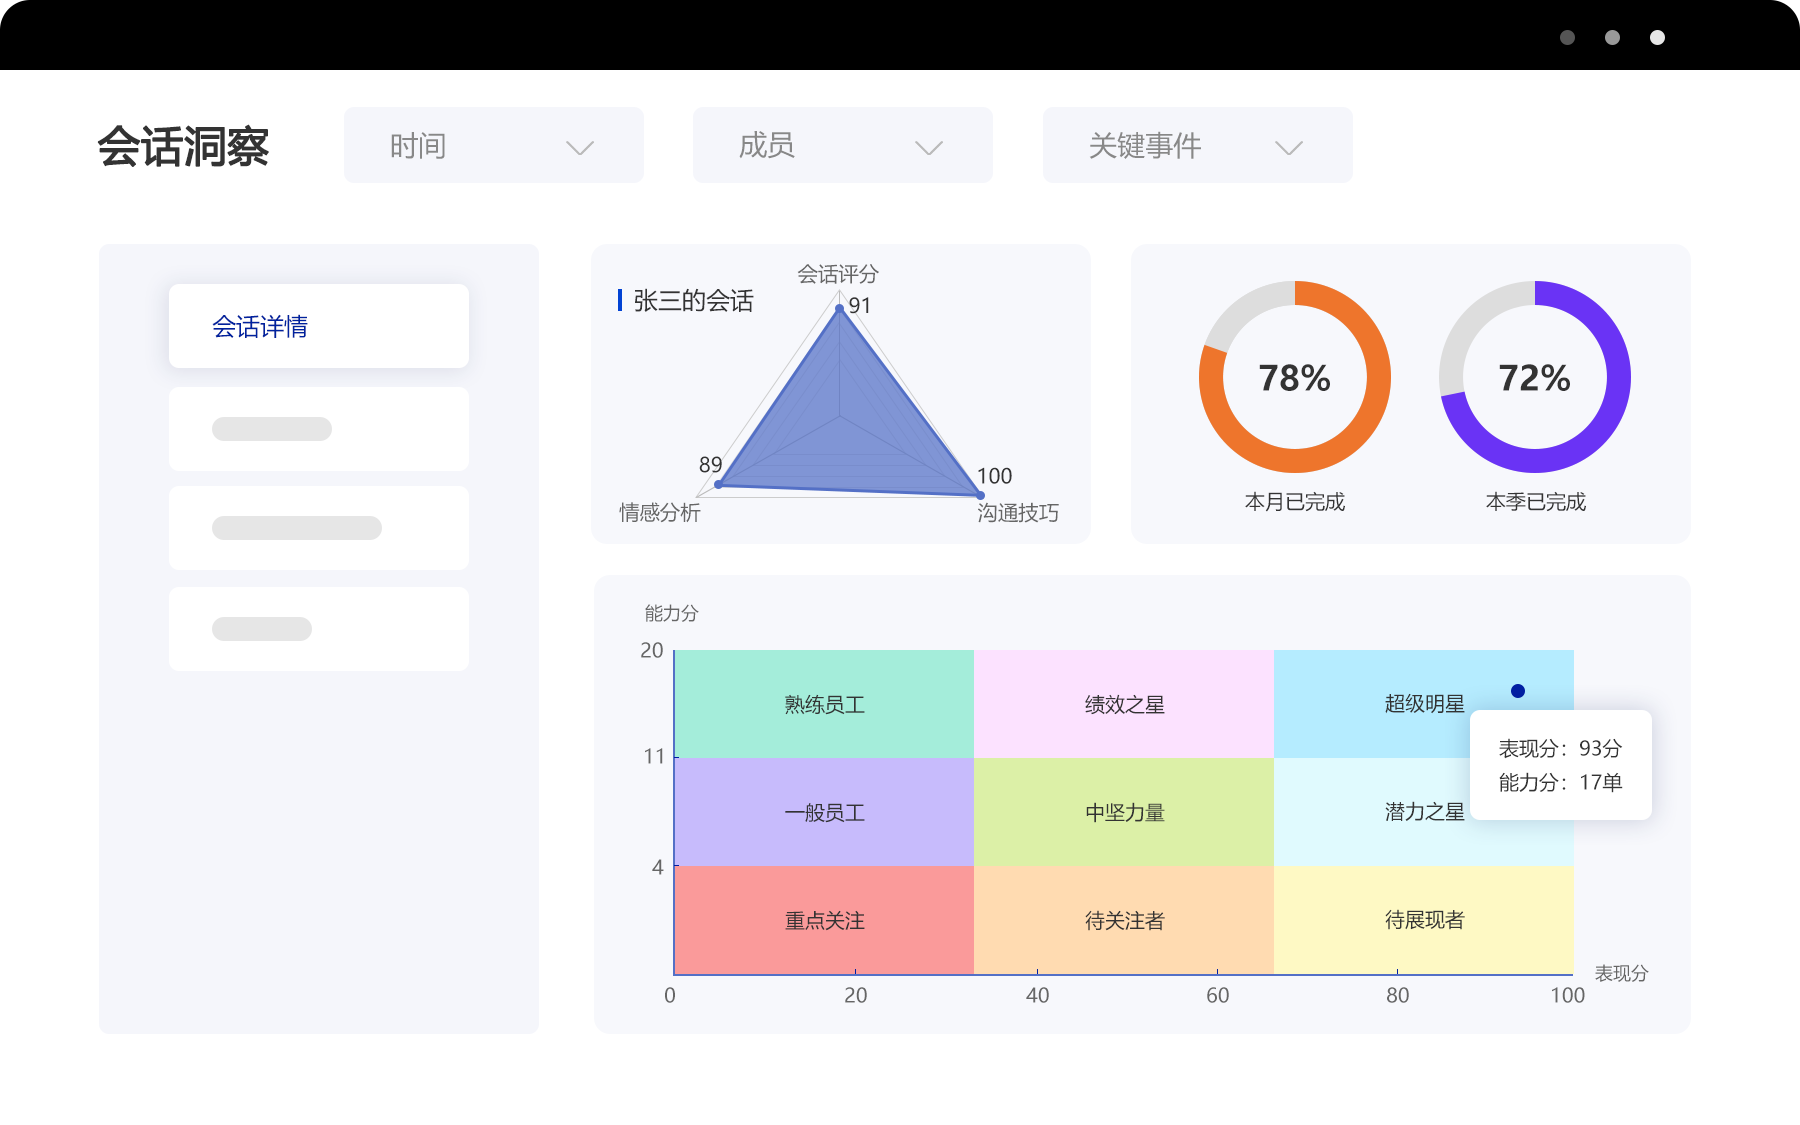Select the 待展现者 yellow grid cell

coord(1424,920)
